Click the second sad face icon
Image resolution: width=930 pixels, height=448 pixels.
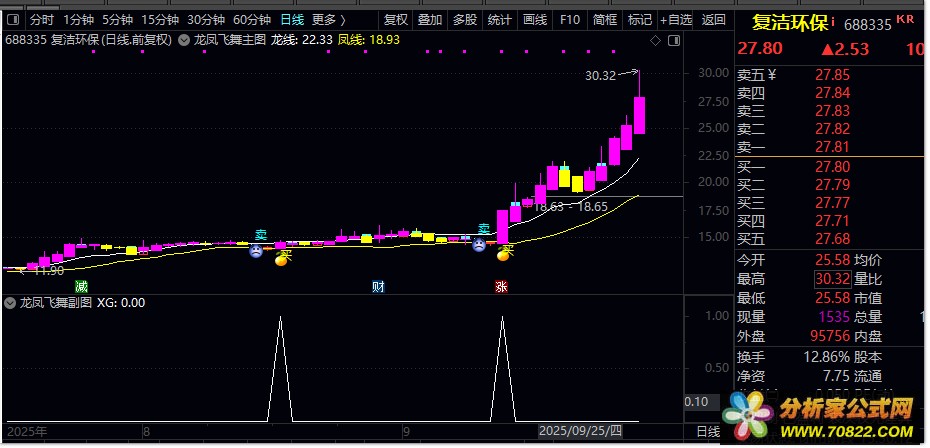[479, 244]
